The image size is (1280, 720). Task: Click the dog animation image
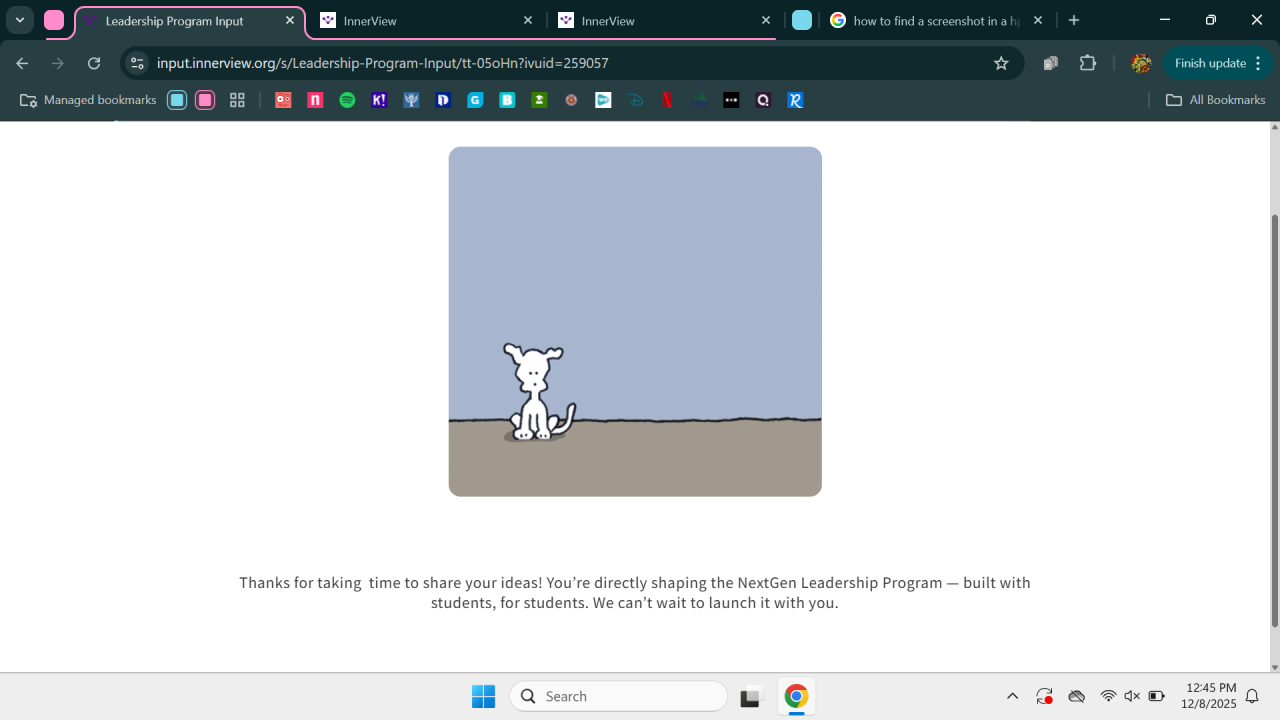point(635,322)
